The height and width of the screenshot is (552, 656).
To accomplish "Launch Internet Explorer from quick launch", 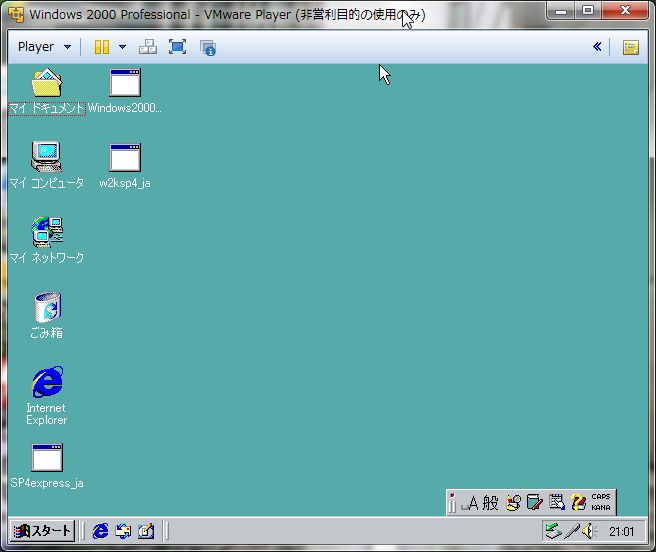I will click(x=100, y=531).
